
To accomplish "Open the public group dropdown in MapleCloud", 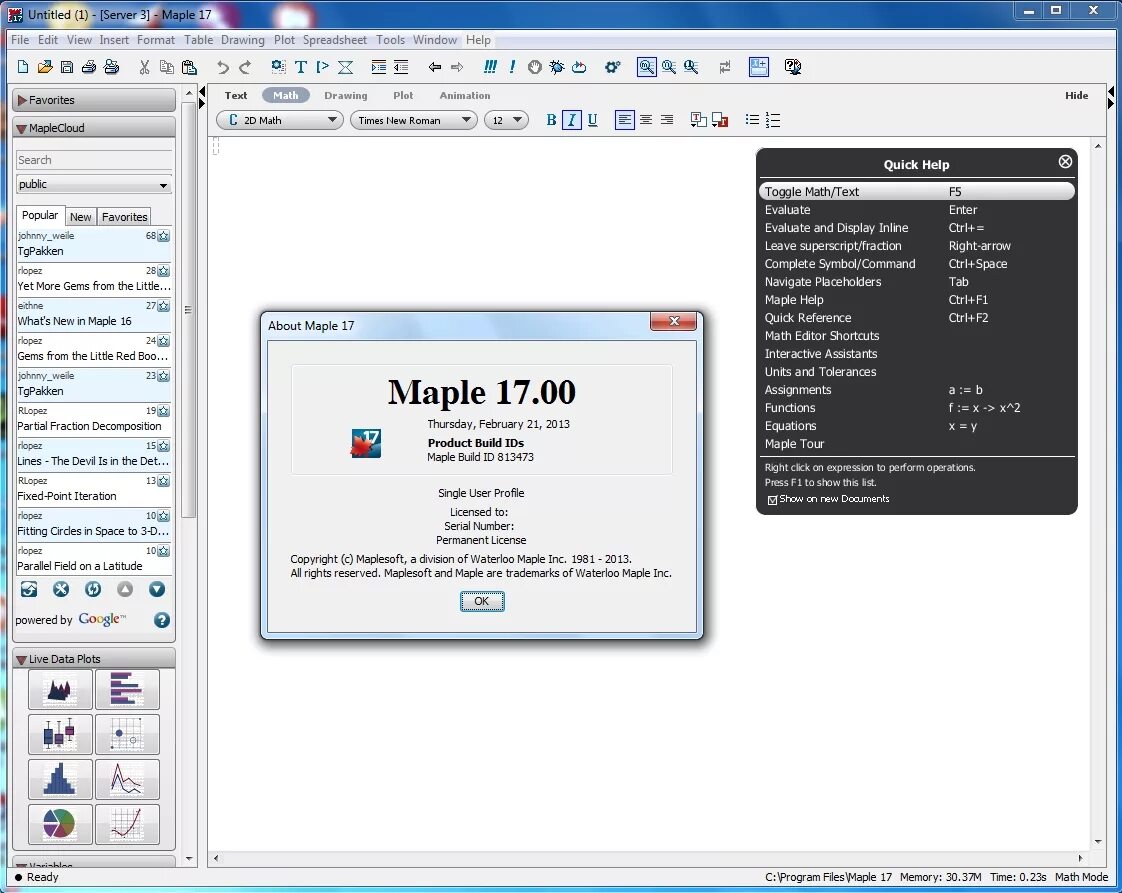I will click(x=94, y=185).
